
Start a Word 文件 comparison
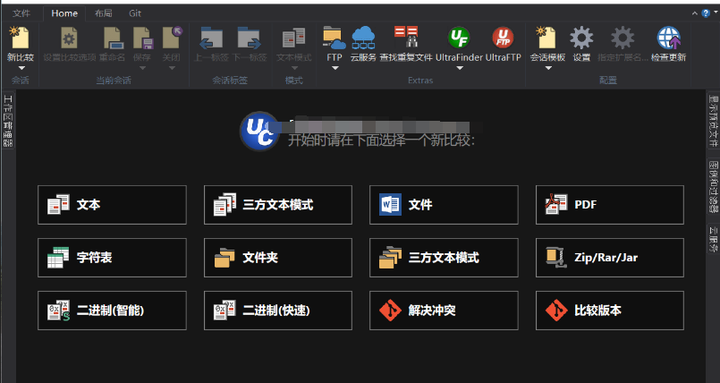[x=444, y=205]
